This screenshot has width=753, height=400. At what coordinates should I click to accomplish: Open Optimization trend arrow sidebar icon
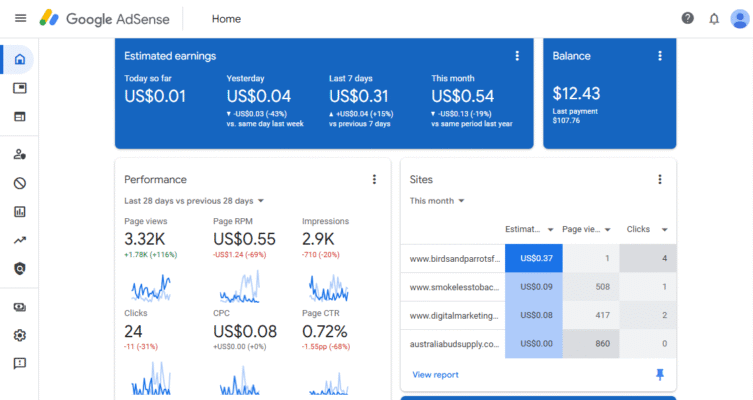pos(20,240)
